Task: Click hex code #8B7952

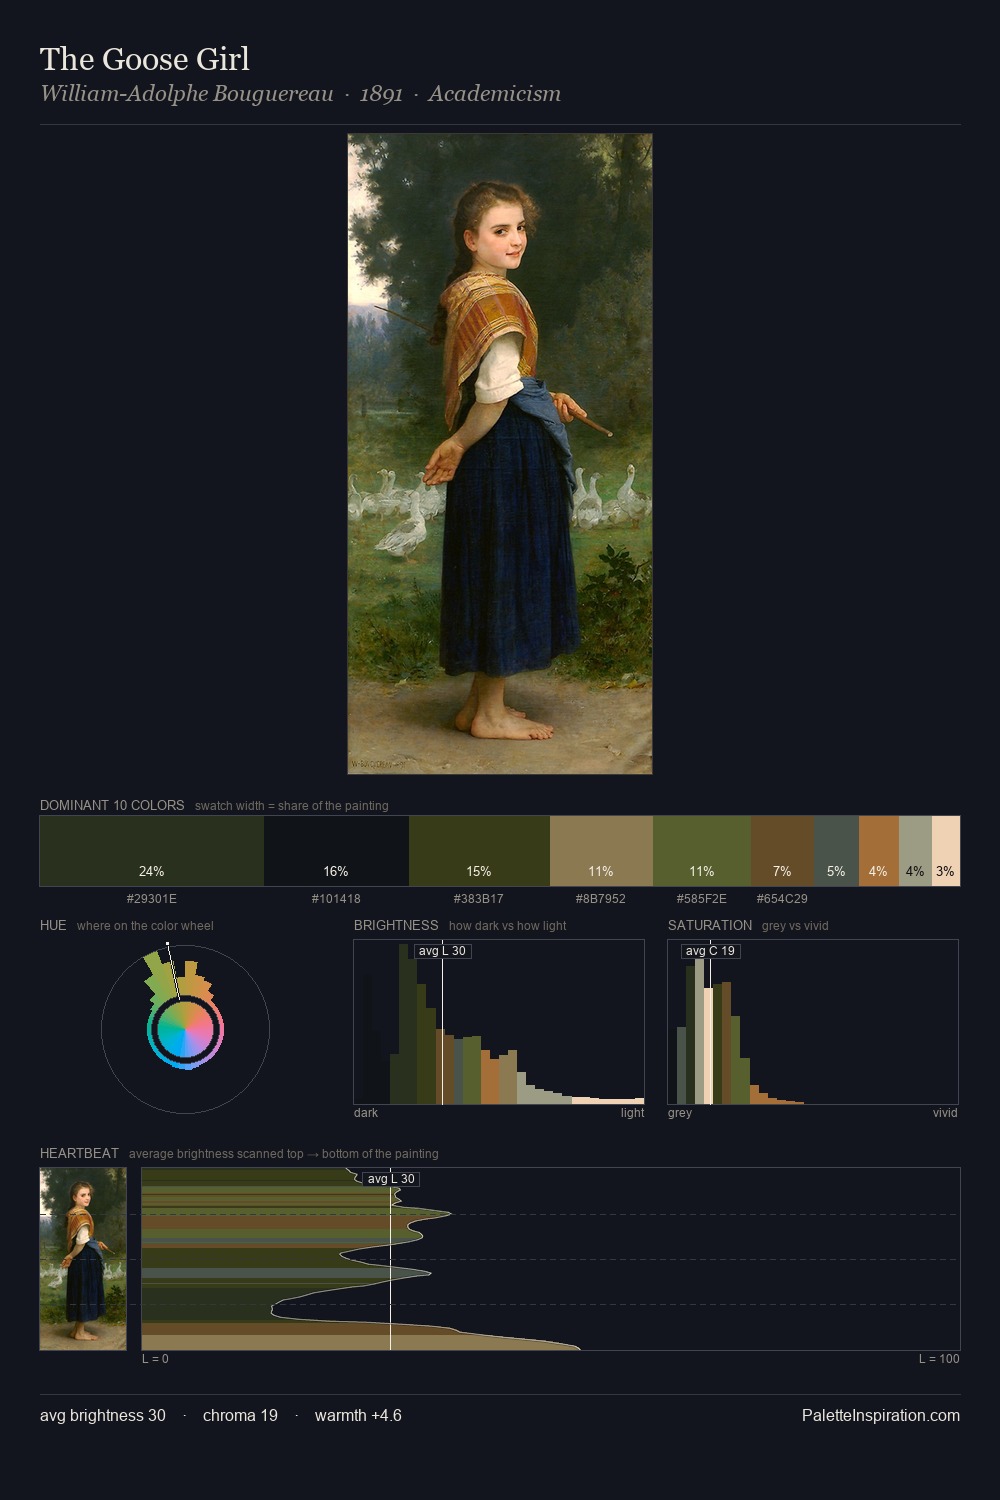Action: [601, 899]
